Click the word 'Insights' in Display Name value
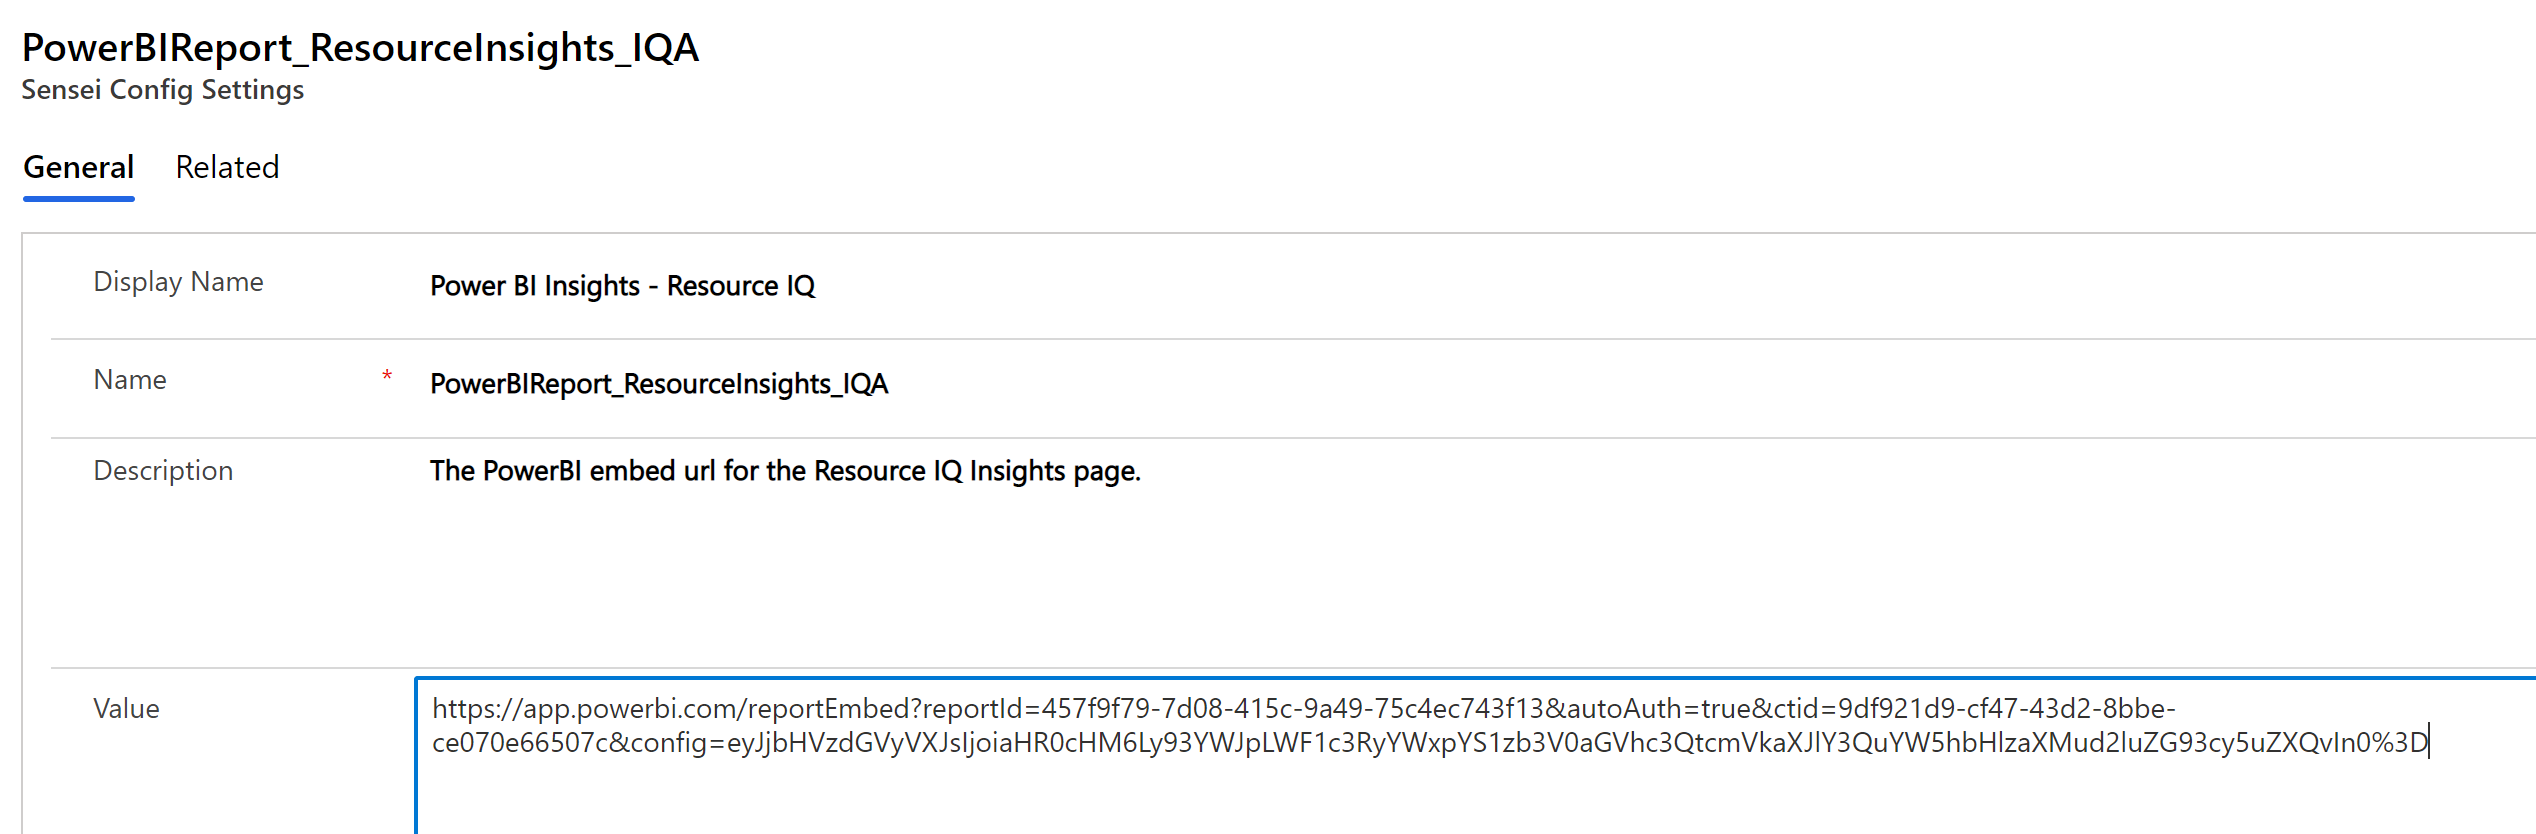The image size is (2536, 834). click(591, 286)
